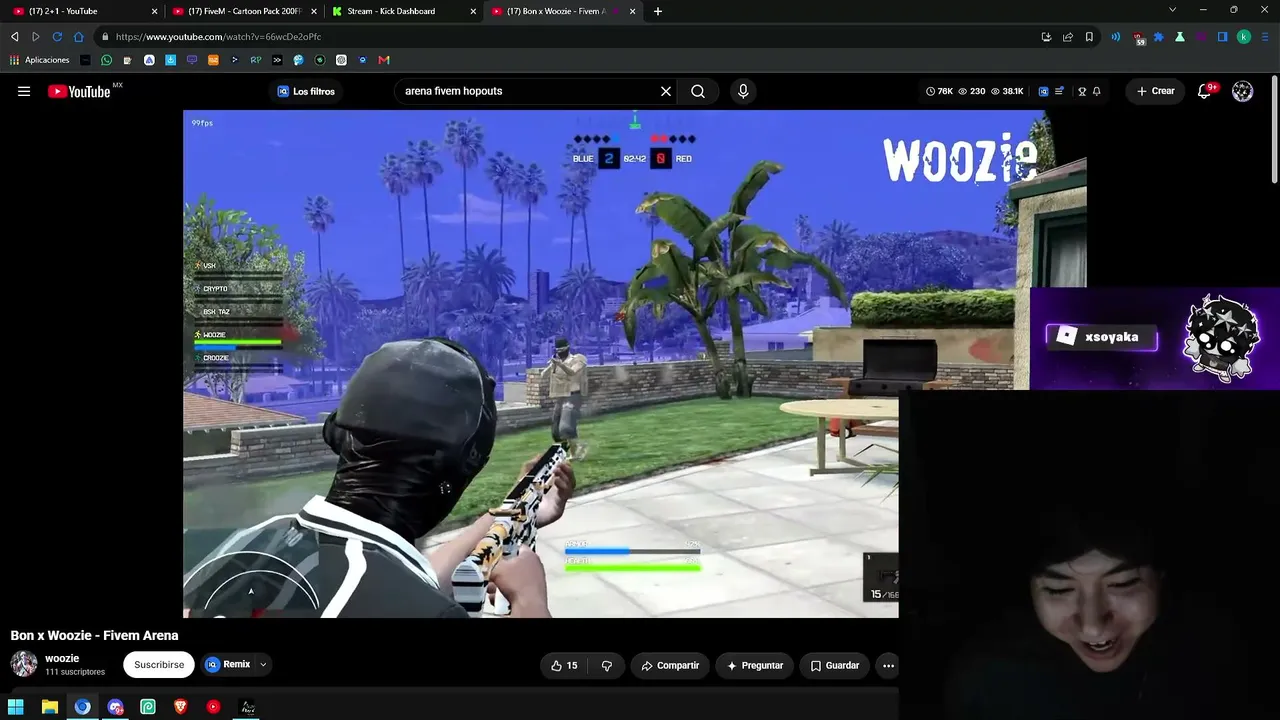This screenshot has height=720, width=1280.
Task: Open more actions menu beside Guardar
Action: coord(888,665)
